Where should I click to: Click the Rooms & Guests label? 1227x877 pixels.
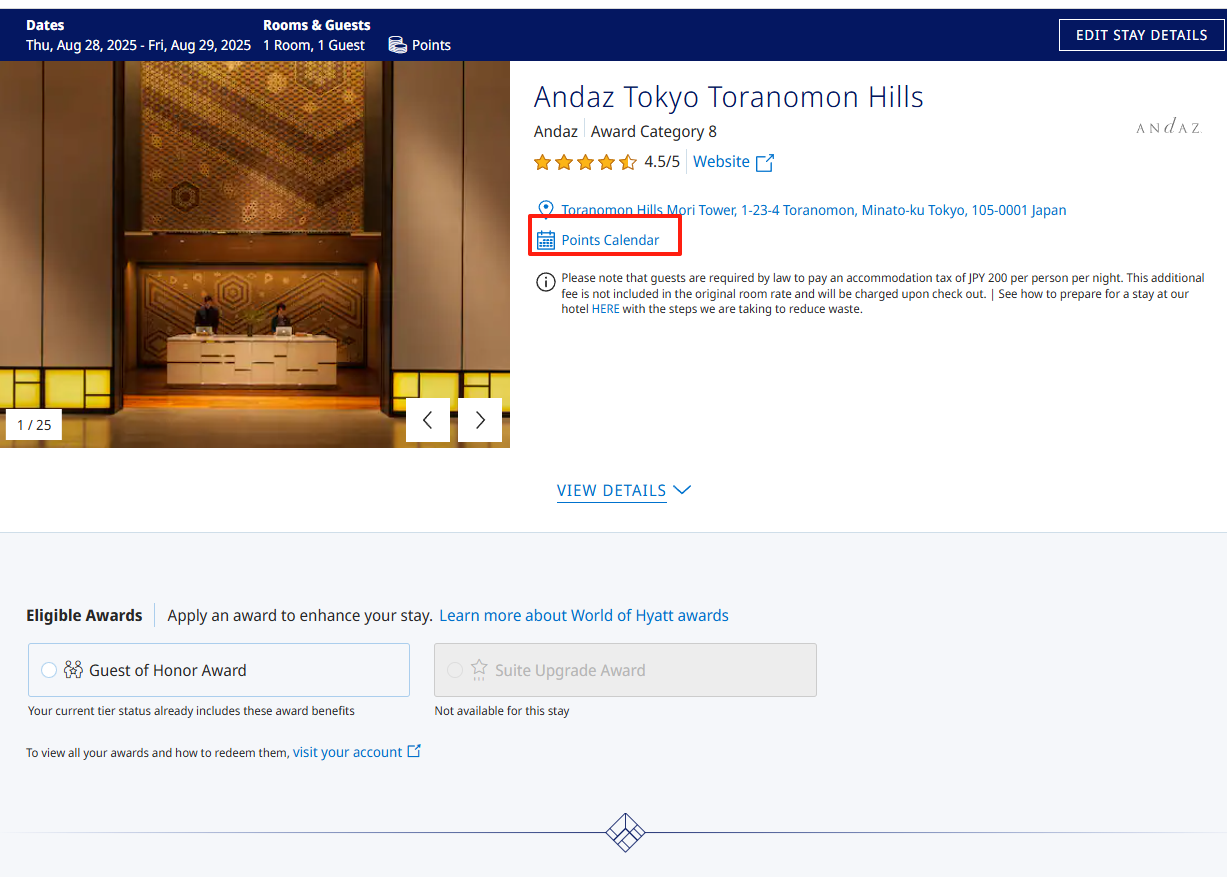[317, 25]
